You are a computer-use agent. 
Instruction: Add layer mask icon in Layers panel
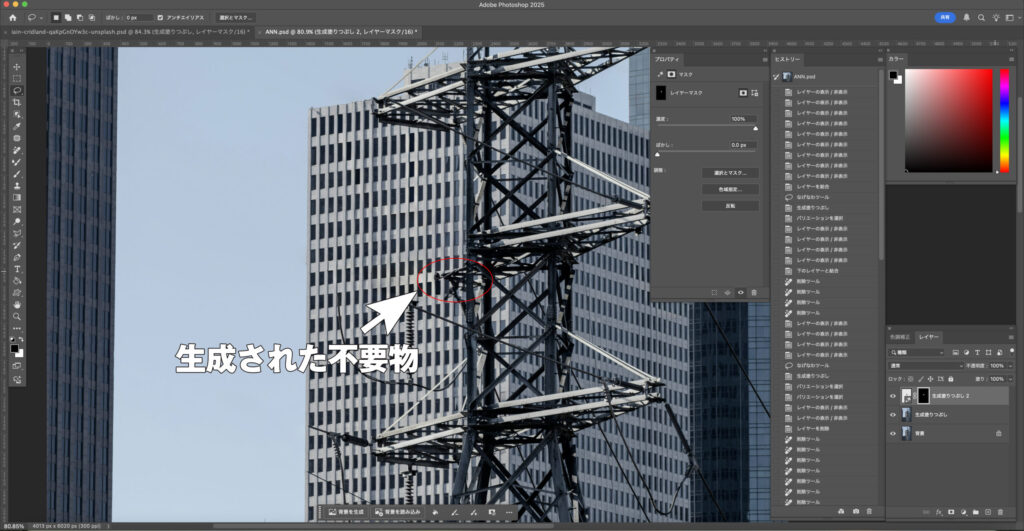point(951,512)
